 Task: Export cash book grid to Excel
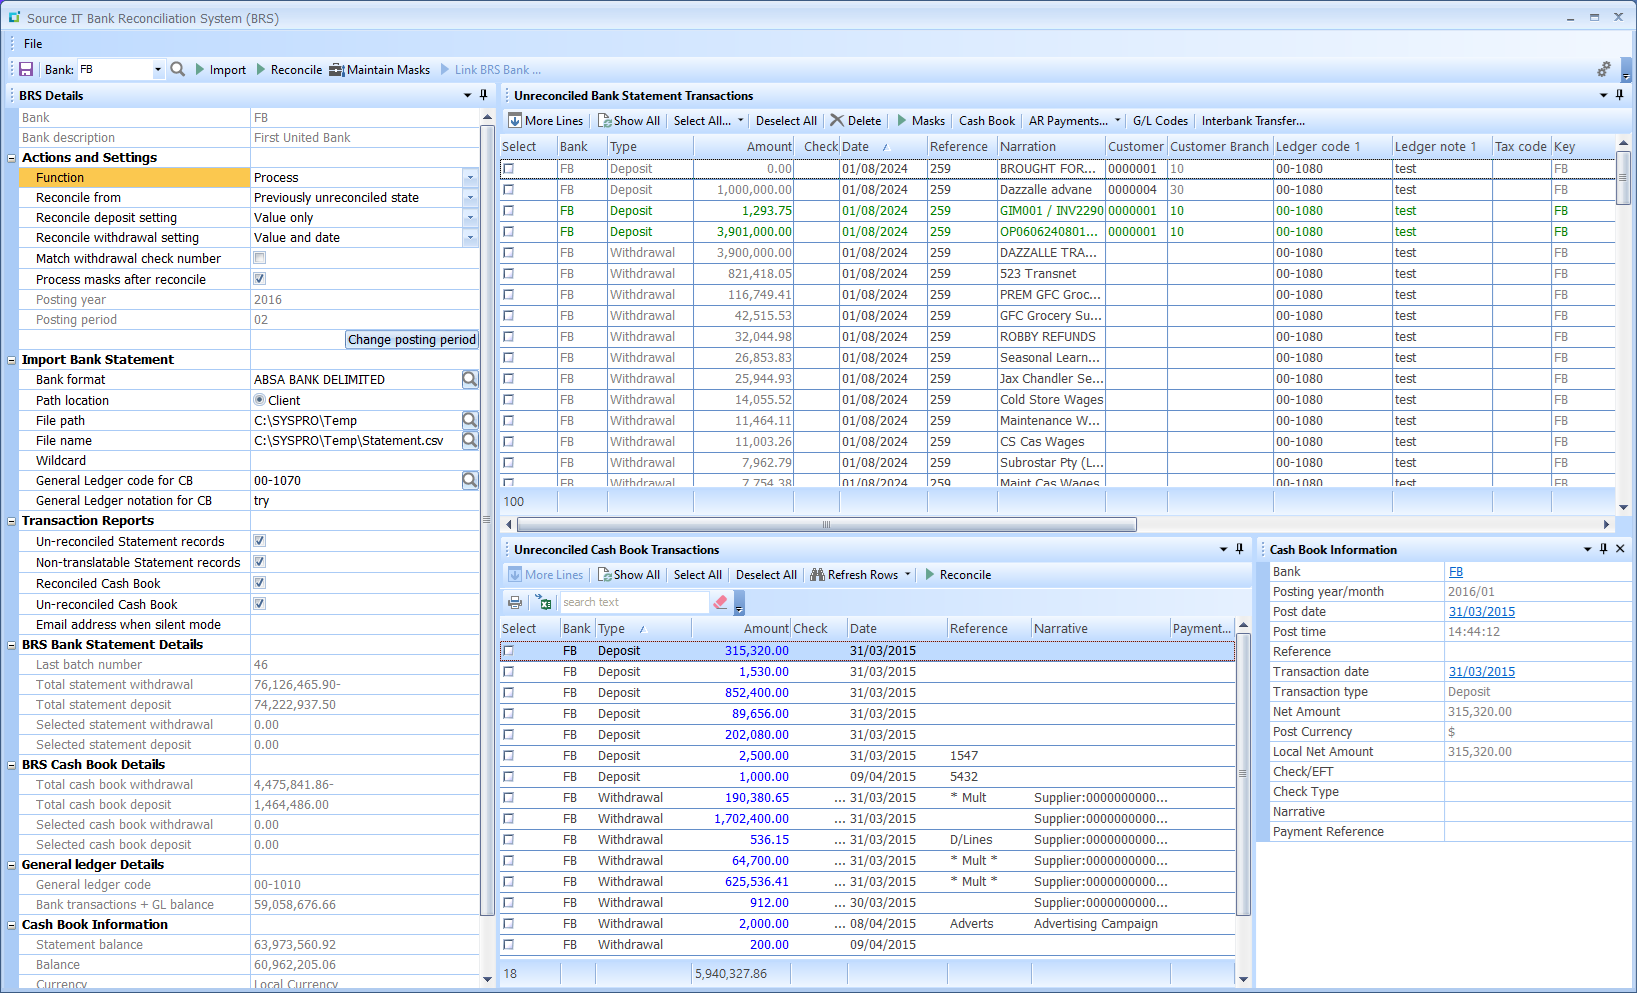(x=543, y=602)
